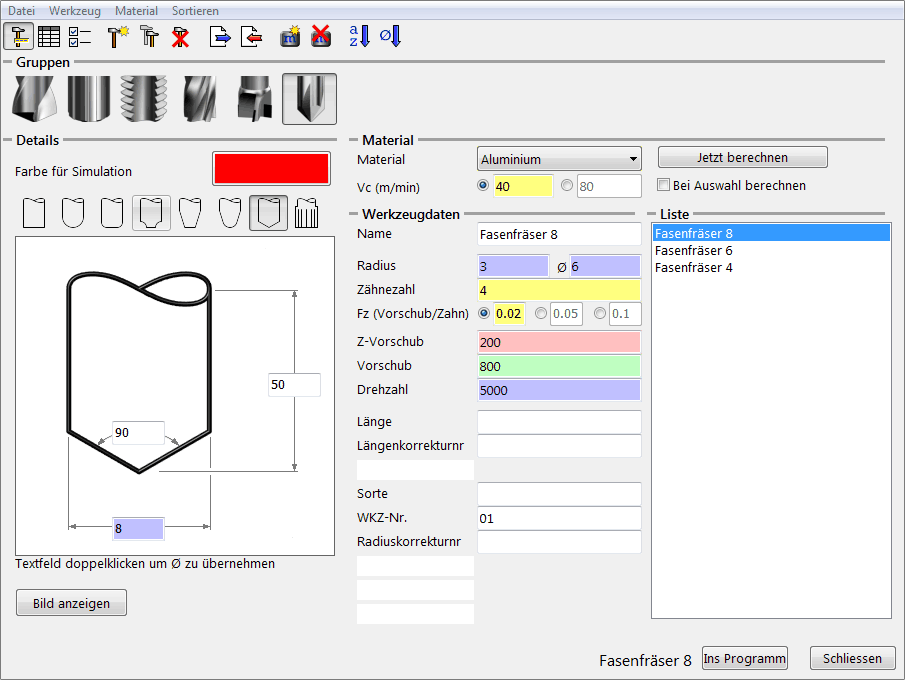
Task: Select the twist drill tool group
Action: tap(35, 99)
